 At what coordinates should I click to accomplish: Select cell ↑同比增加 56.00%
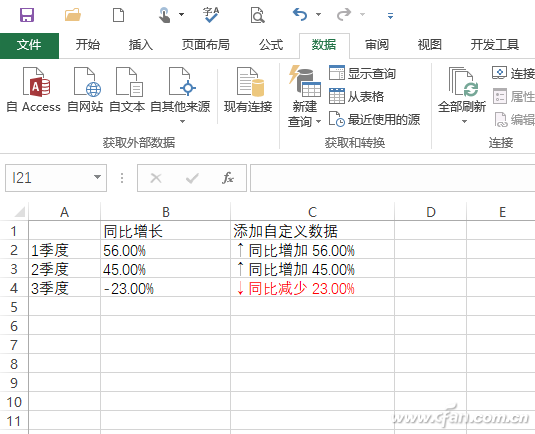pyautogui.click(x=313, y=250)
